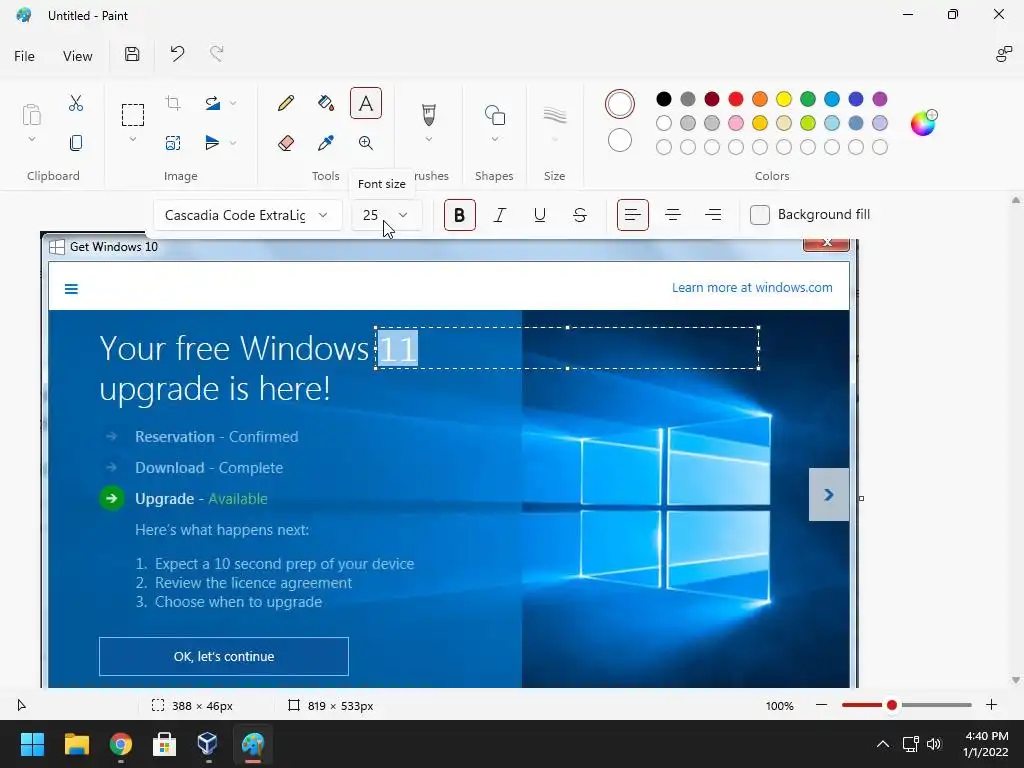
Task: Open the View menu
Action: click(x=78, y=56)
